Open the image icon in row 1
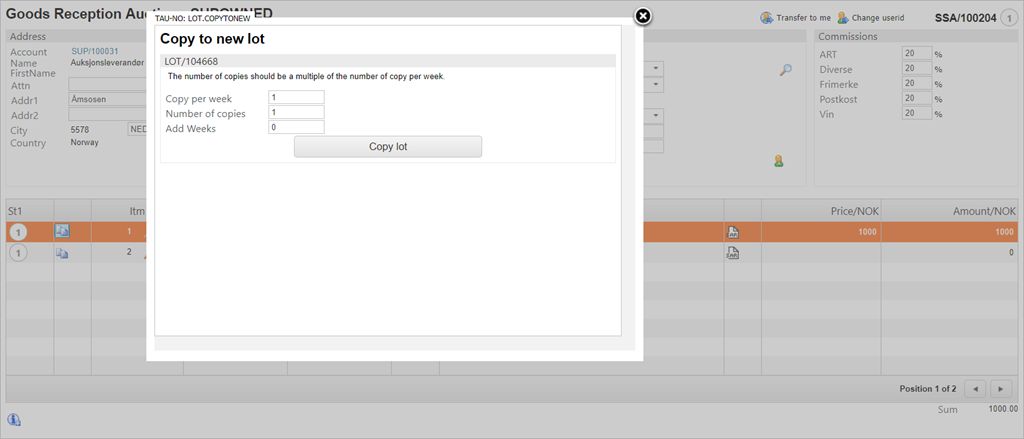Image resolution: width=1024 pixels, height=439 pixels. (x=62, y=231)
